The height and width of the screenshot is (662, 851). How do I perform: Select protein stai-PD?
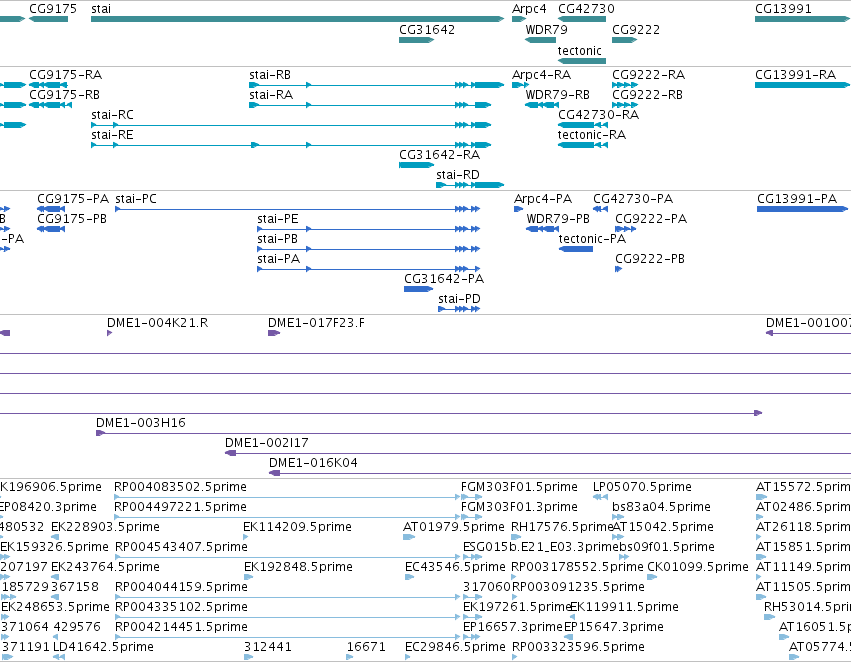pyautogui.click(x=459, y=309)
